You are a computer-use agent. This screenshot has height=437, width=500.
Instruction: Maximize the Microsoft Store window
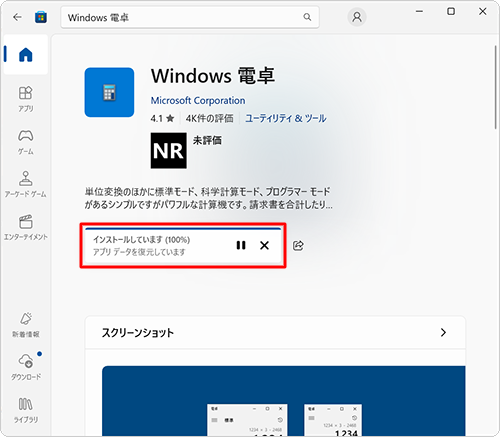(x=451, y=11)
